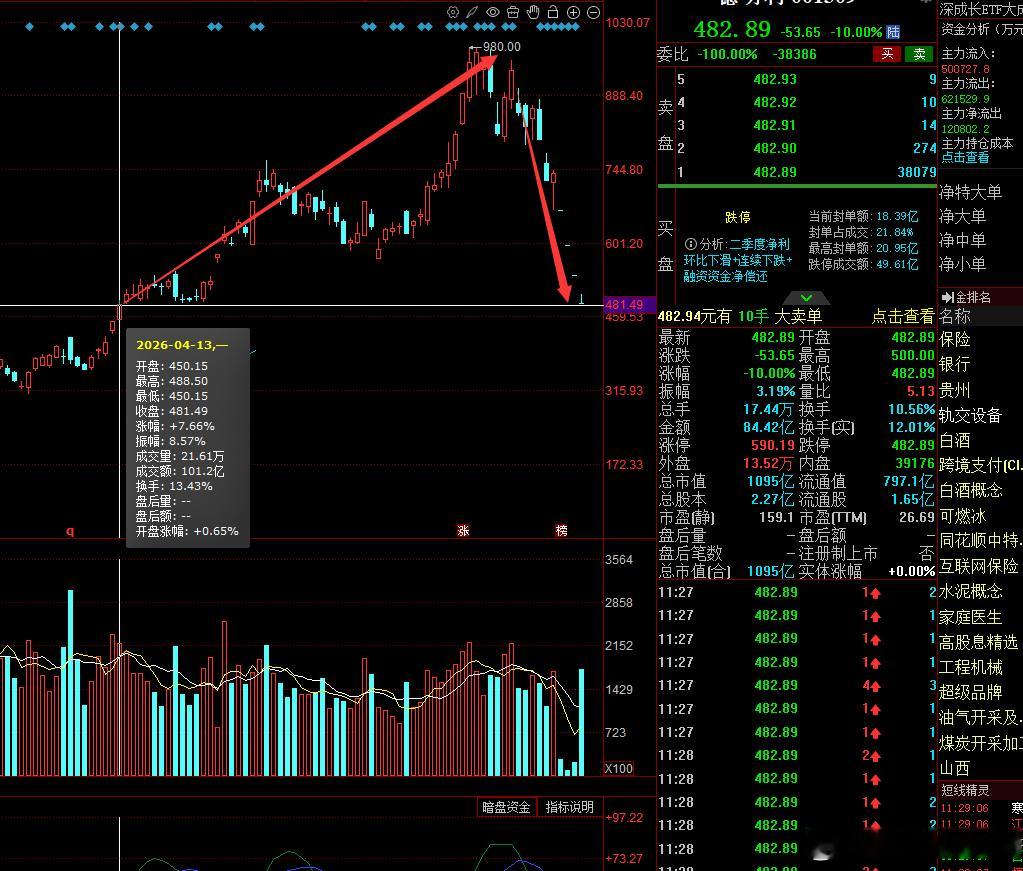Zoom out with minus icon
This screenshot has height=871, width=1023.
[593, 12]
